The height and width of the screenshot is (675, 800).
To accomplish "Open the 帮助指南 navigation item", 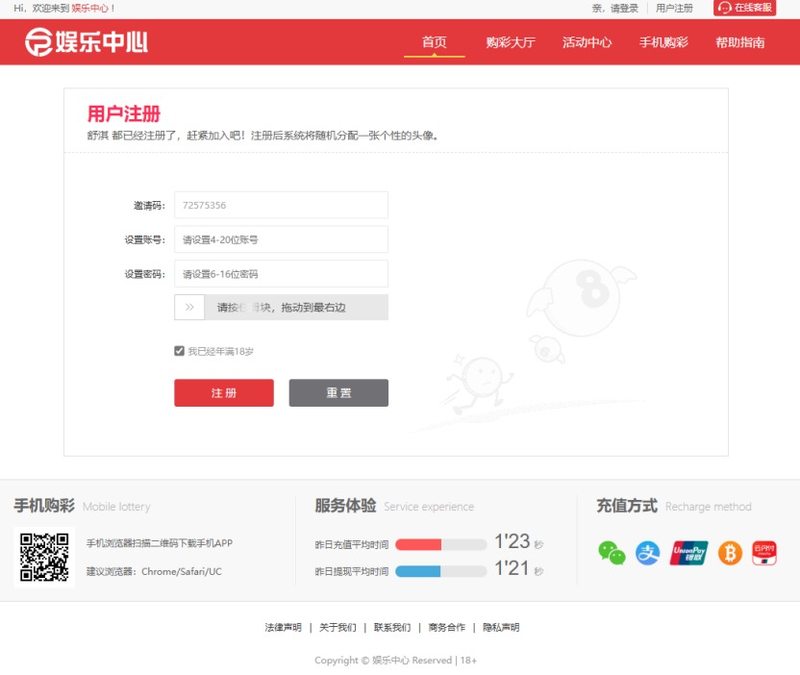I will point(740,42).
